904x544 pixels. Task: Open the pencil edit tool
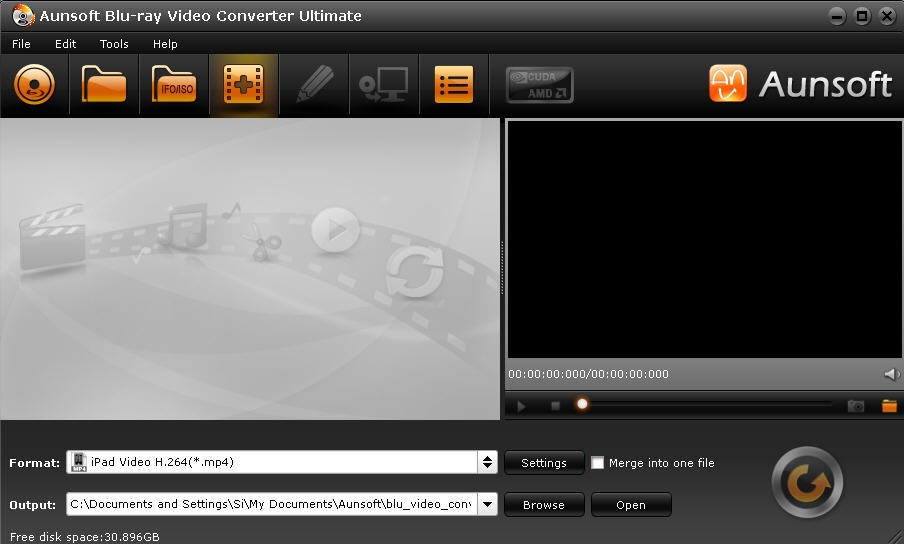coord(314,85)
